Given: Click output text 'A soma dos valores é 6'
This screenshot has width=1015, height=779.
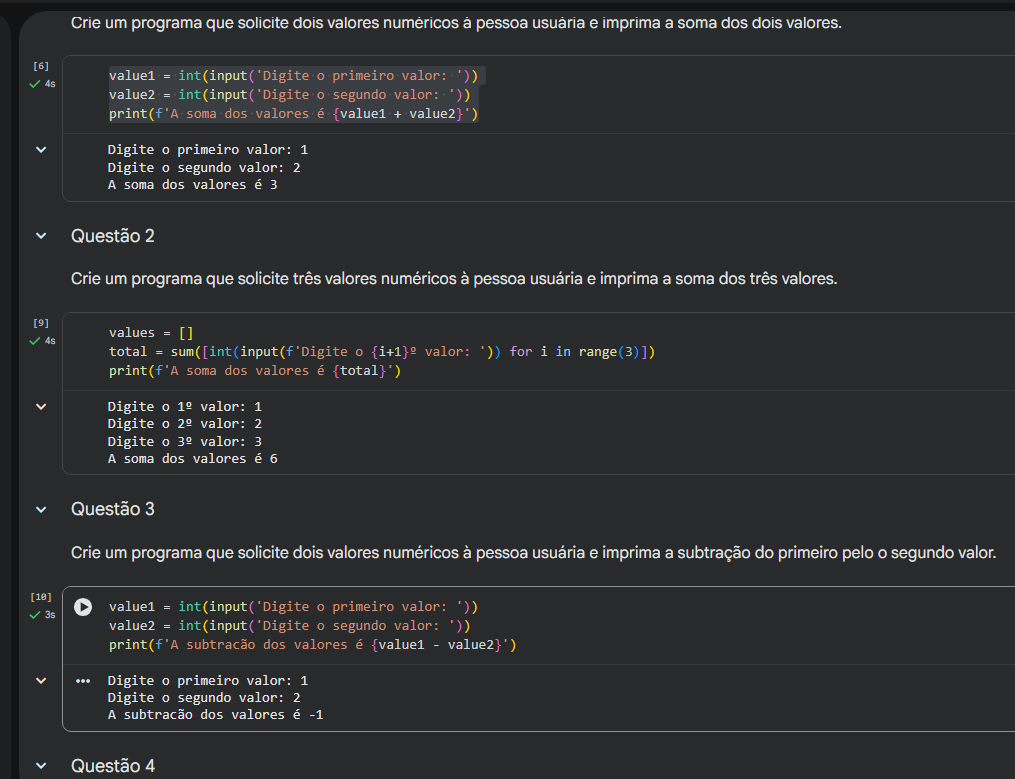Looking at the screenshot, I should tap(192, 458).
